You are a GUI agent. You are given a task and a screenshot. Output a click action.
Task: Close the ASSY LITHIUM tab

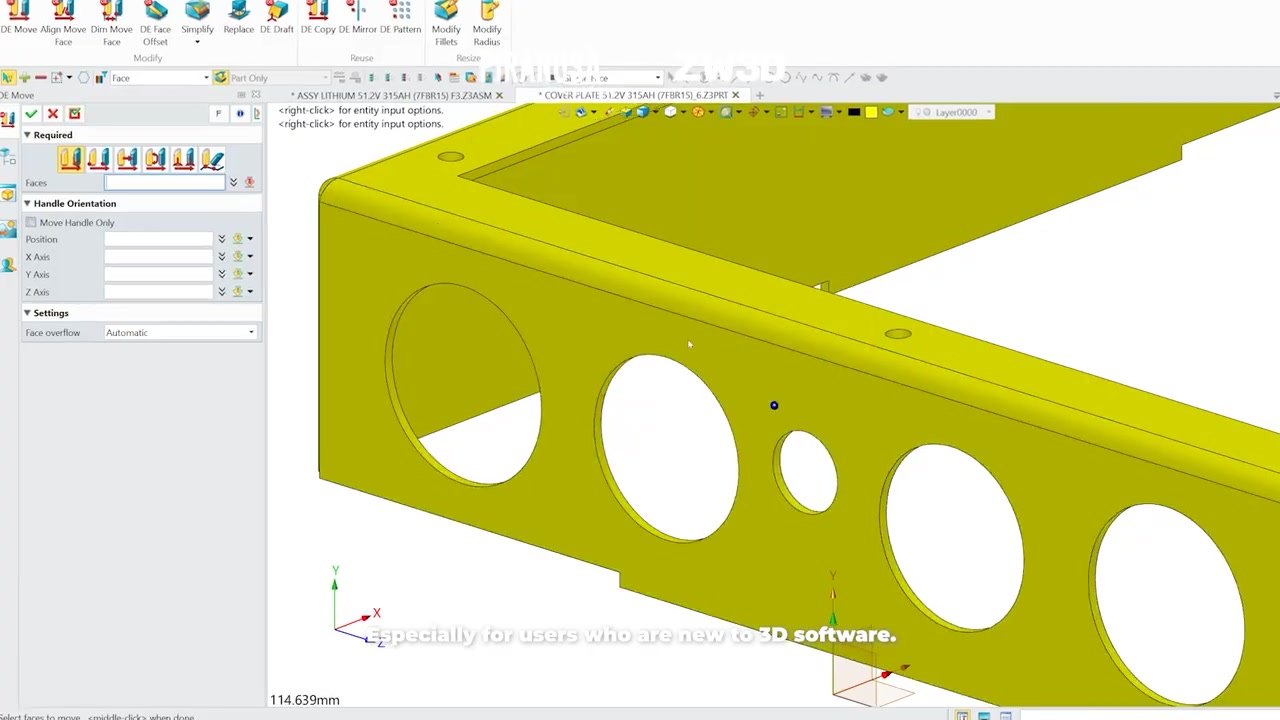pos(499,96)
